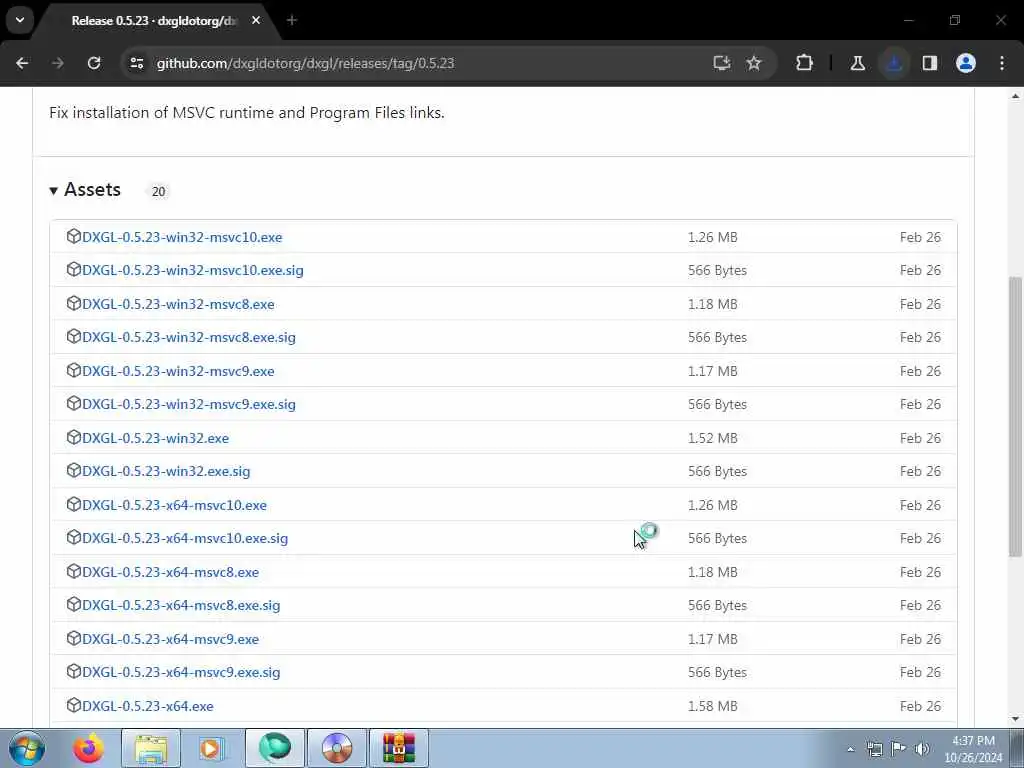Show the Downloads toolbar icon
Screen dimensions: 1024x768
point(894,63)
